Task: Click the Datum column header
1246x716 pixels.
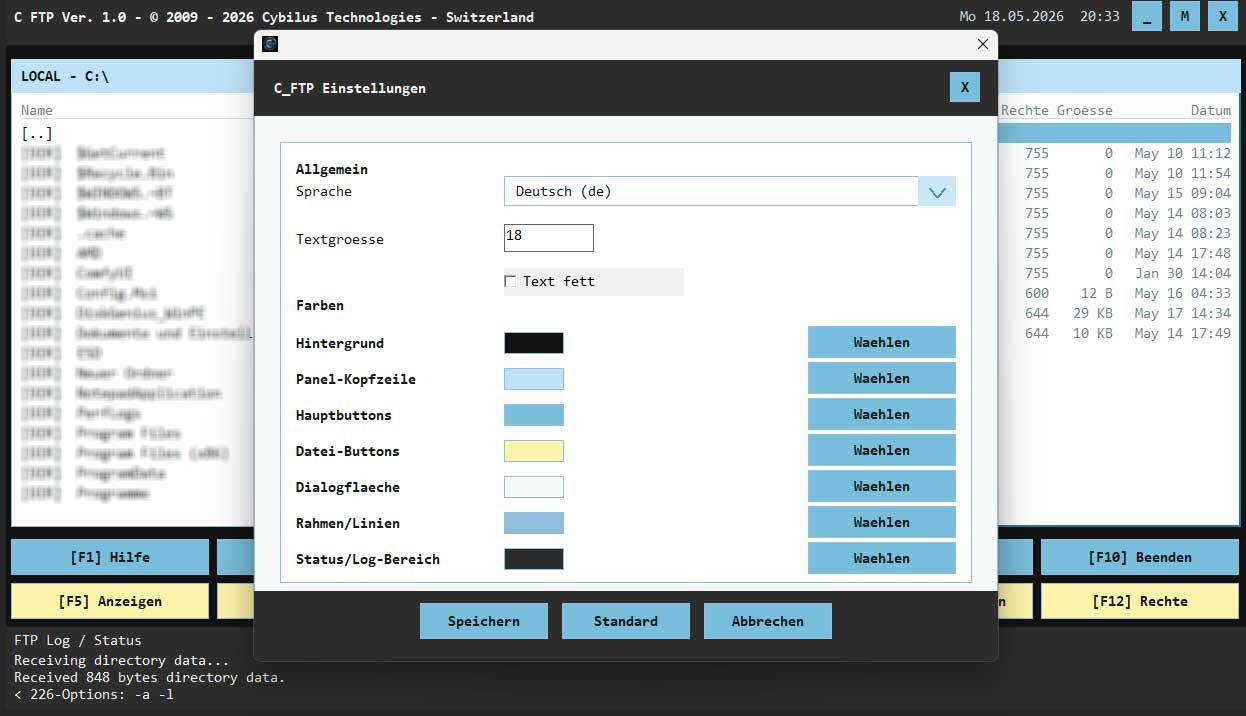Action: point(1211,110)
